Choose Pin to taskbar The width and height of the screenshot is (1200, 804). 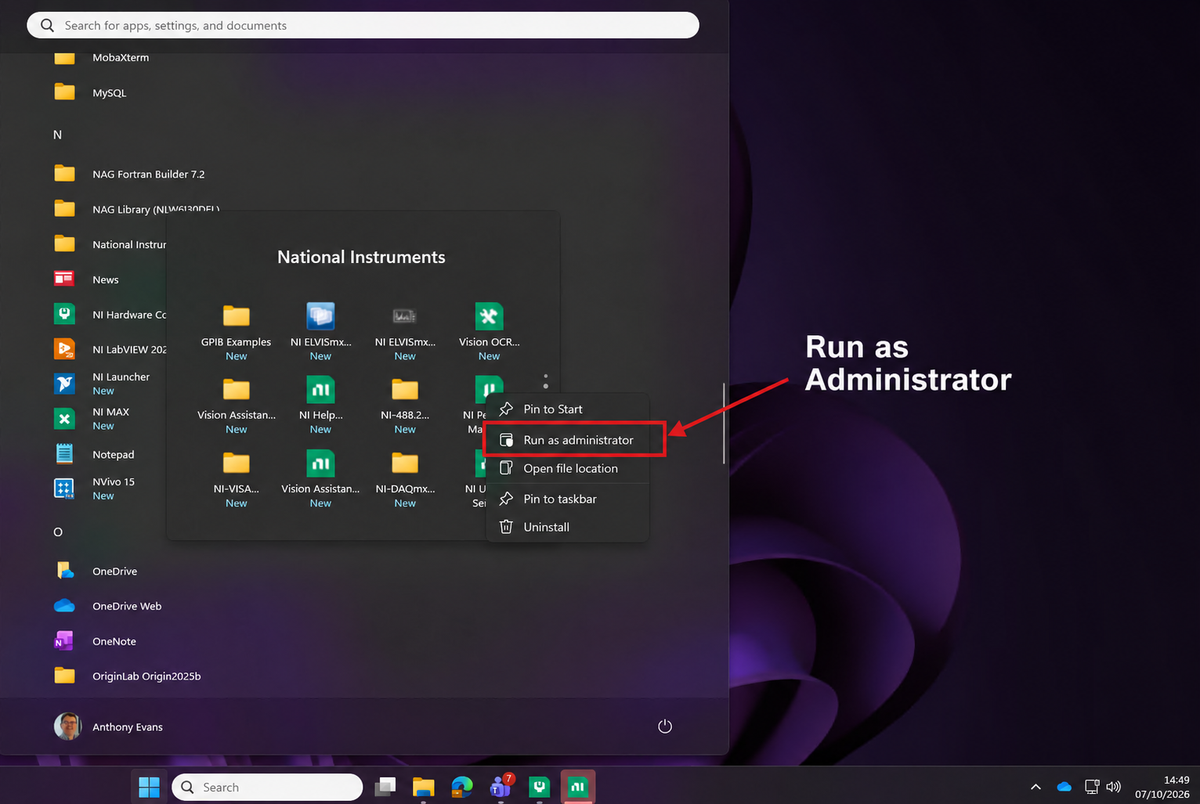(x=567, y=498)
